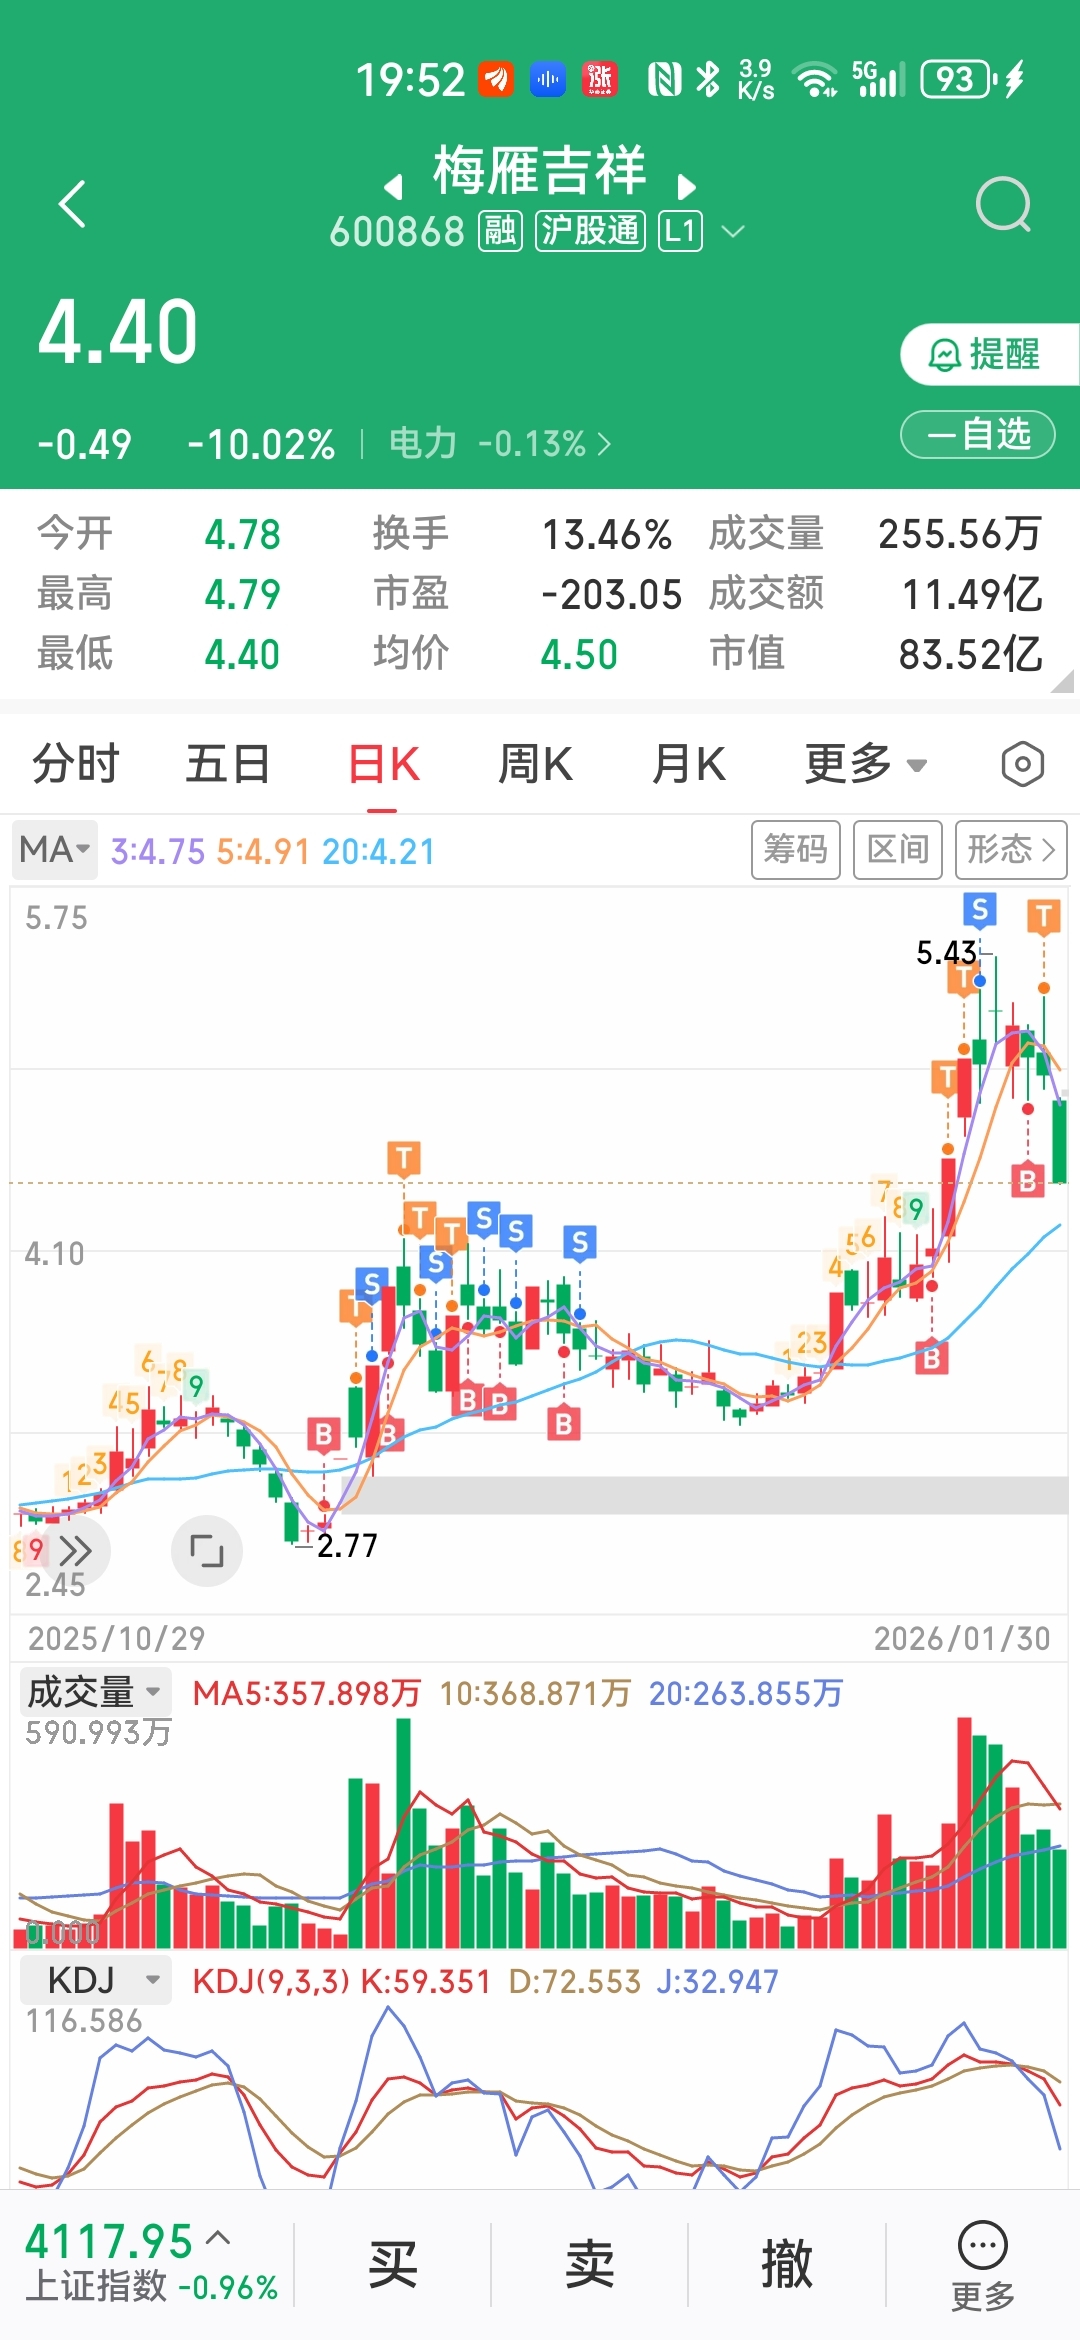The width and height of the screenshot is (1080, 2340).
Task: Go back with the left arrow icon
Action: click(x=72, y=205)
